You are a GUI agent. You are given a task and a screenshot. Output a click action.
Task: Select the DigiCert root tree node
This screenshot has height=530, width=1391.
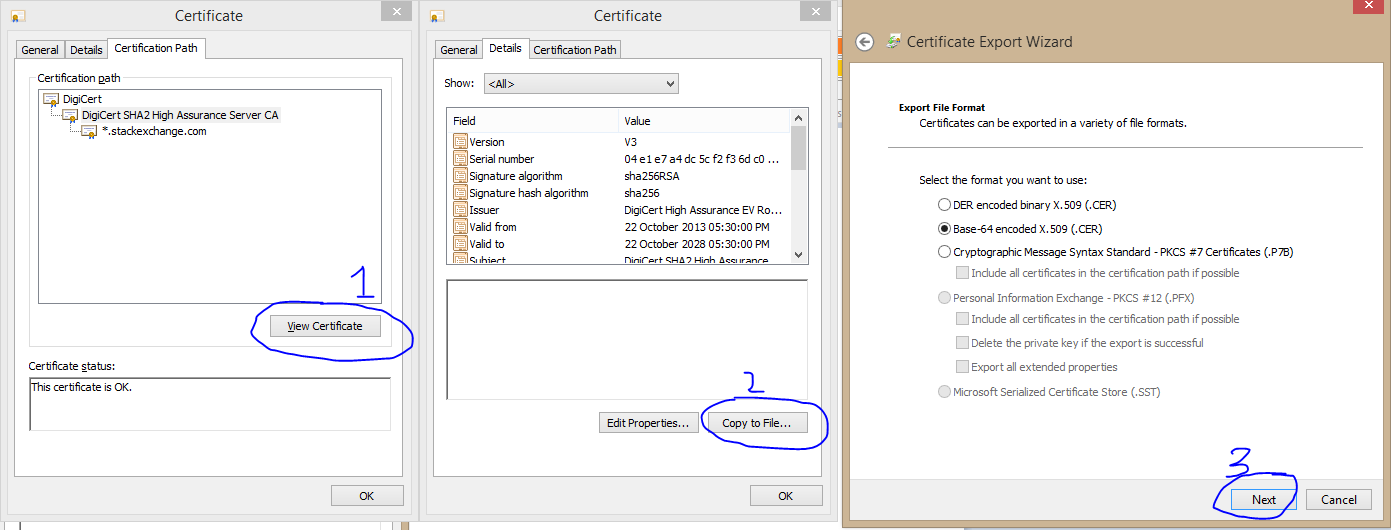tap(83, 99)
